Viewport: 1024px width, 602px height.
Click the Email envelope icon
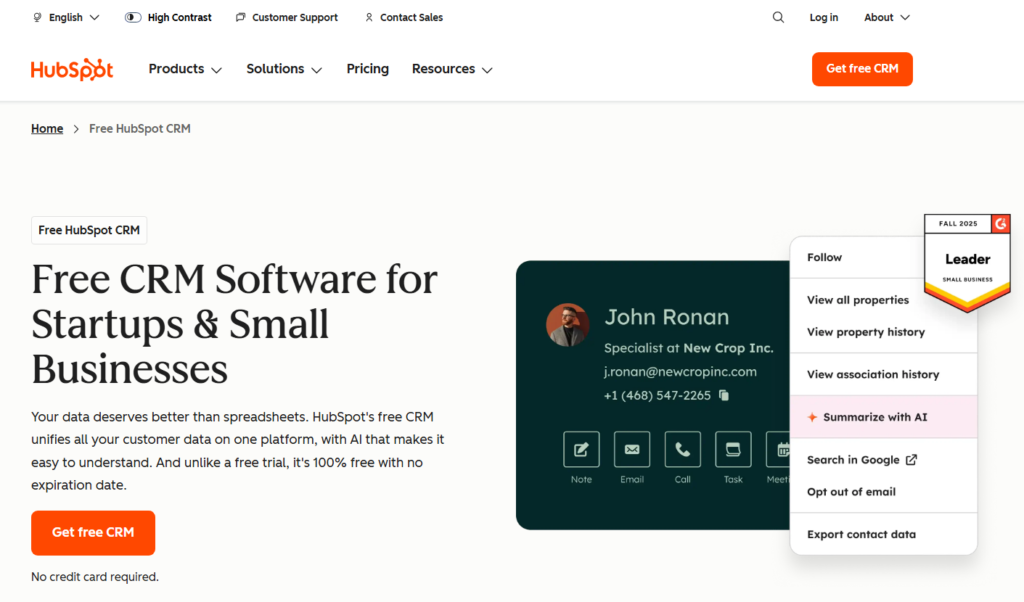pos(632,450)
